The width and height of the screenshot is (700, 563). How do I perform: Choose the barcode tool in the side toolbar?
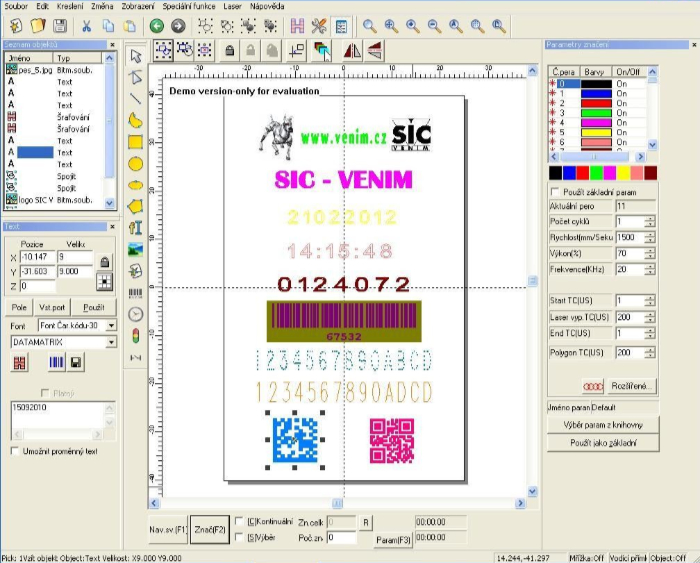[136, 292]
